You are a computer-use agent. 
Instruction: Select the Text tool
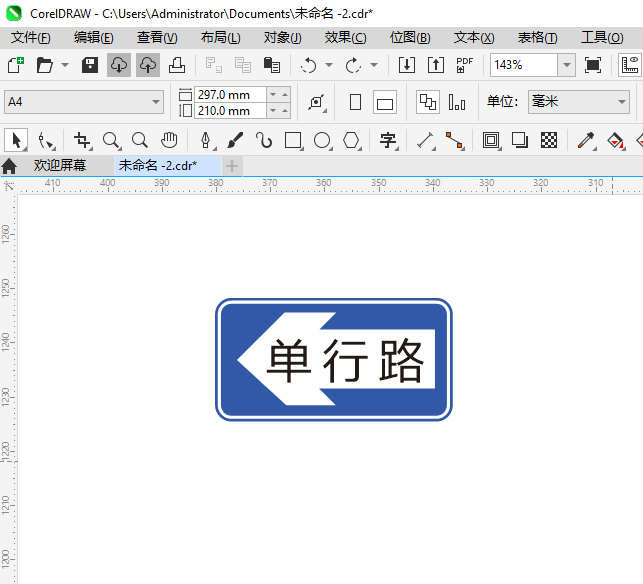click(388, 140)
